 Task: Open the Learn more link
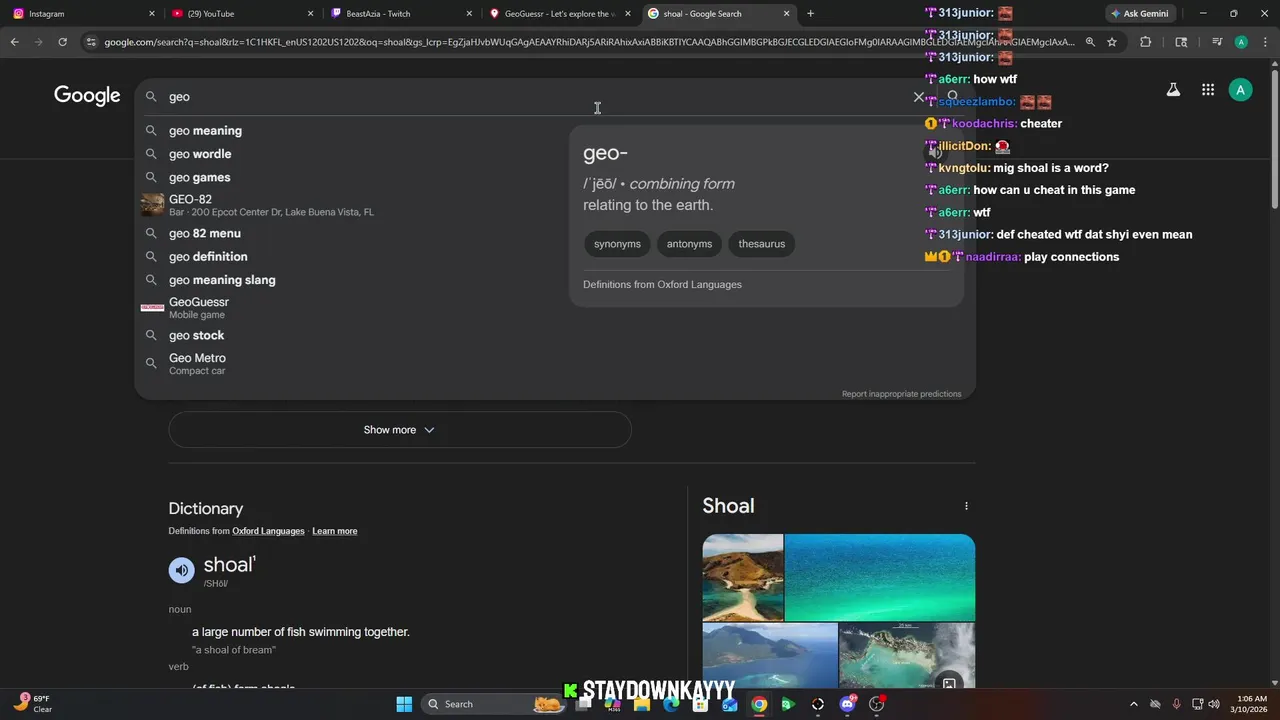tap(334, 531)
